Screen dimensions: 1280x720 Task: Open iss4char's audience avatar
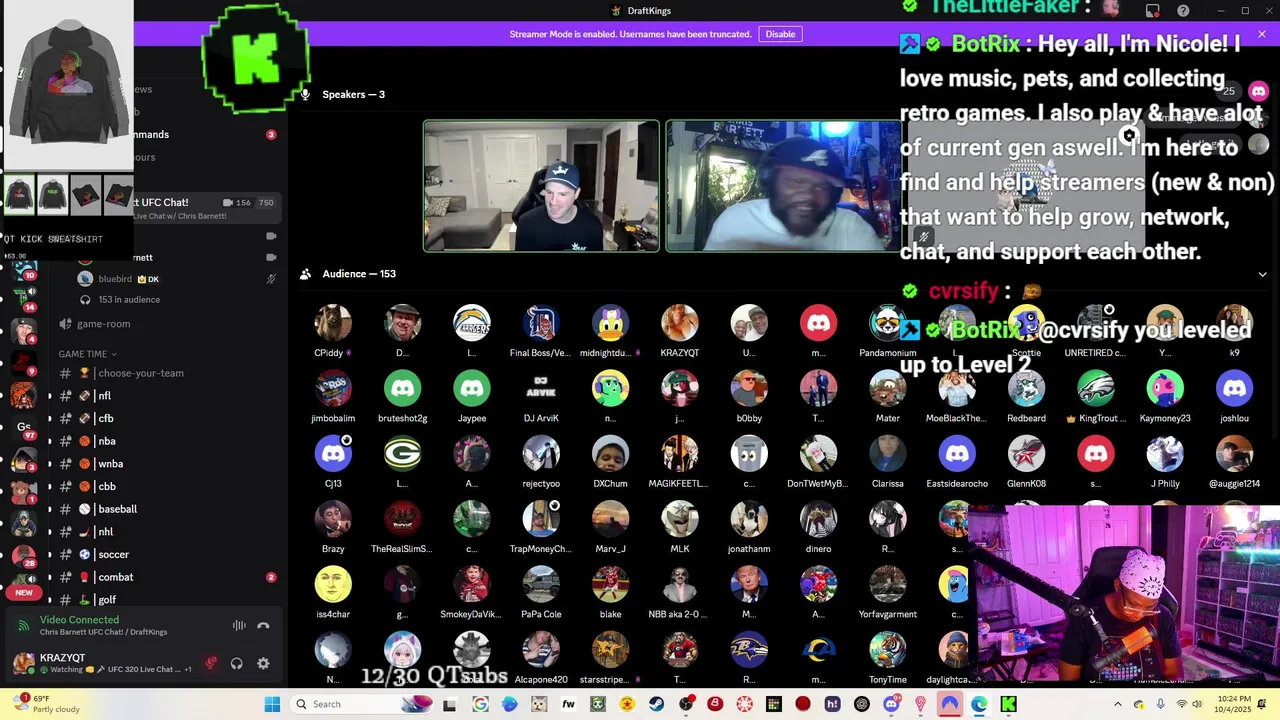point(333,584)
